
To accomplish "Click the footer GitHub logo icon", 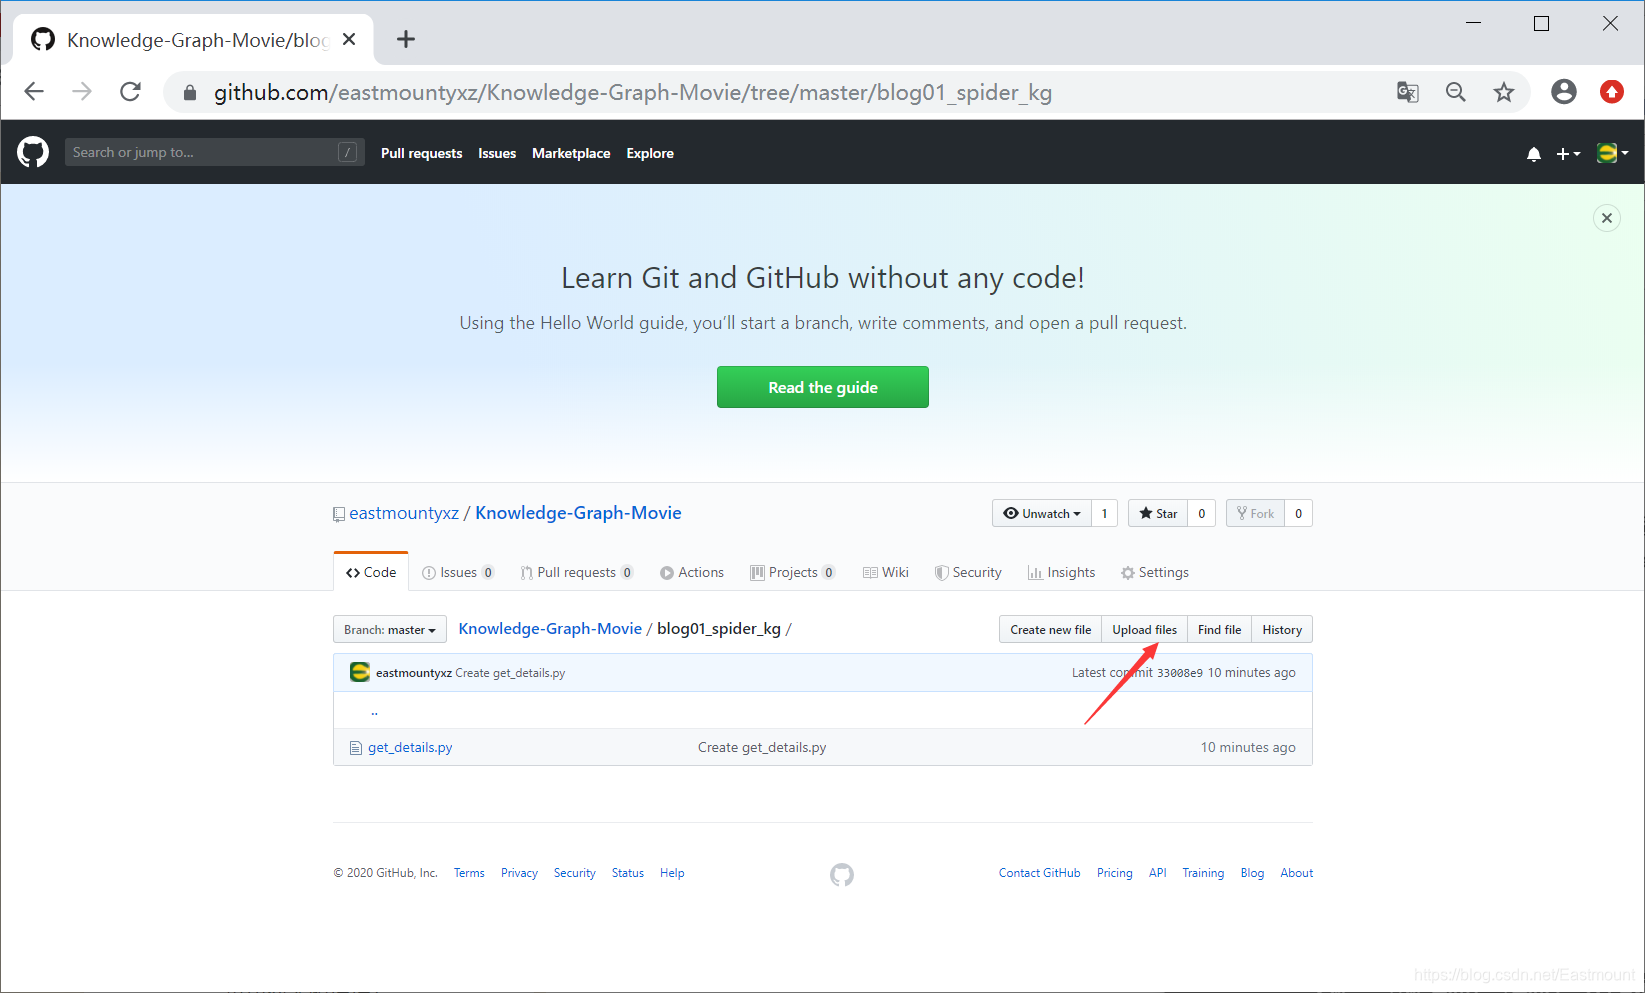I will [x=842, y=875].
